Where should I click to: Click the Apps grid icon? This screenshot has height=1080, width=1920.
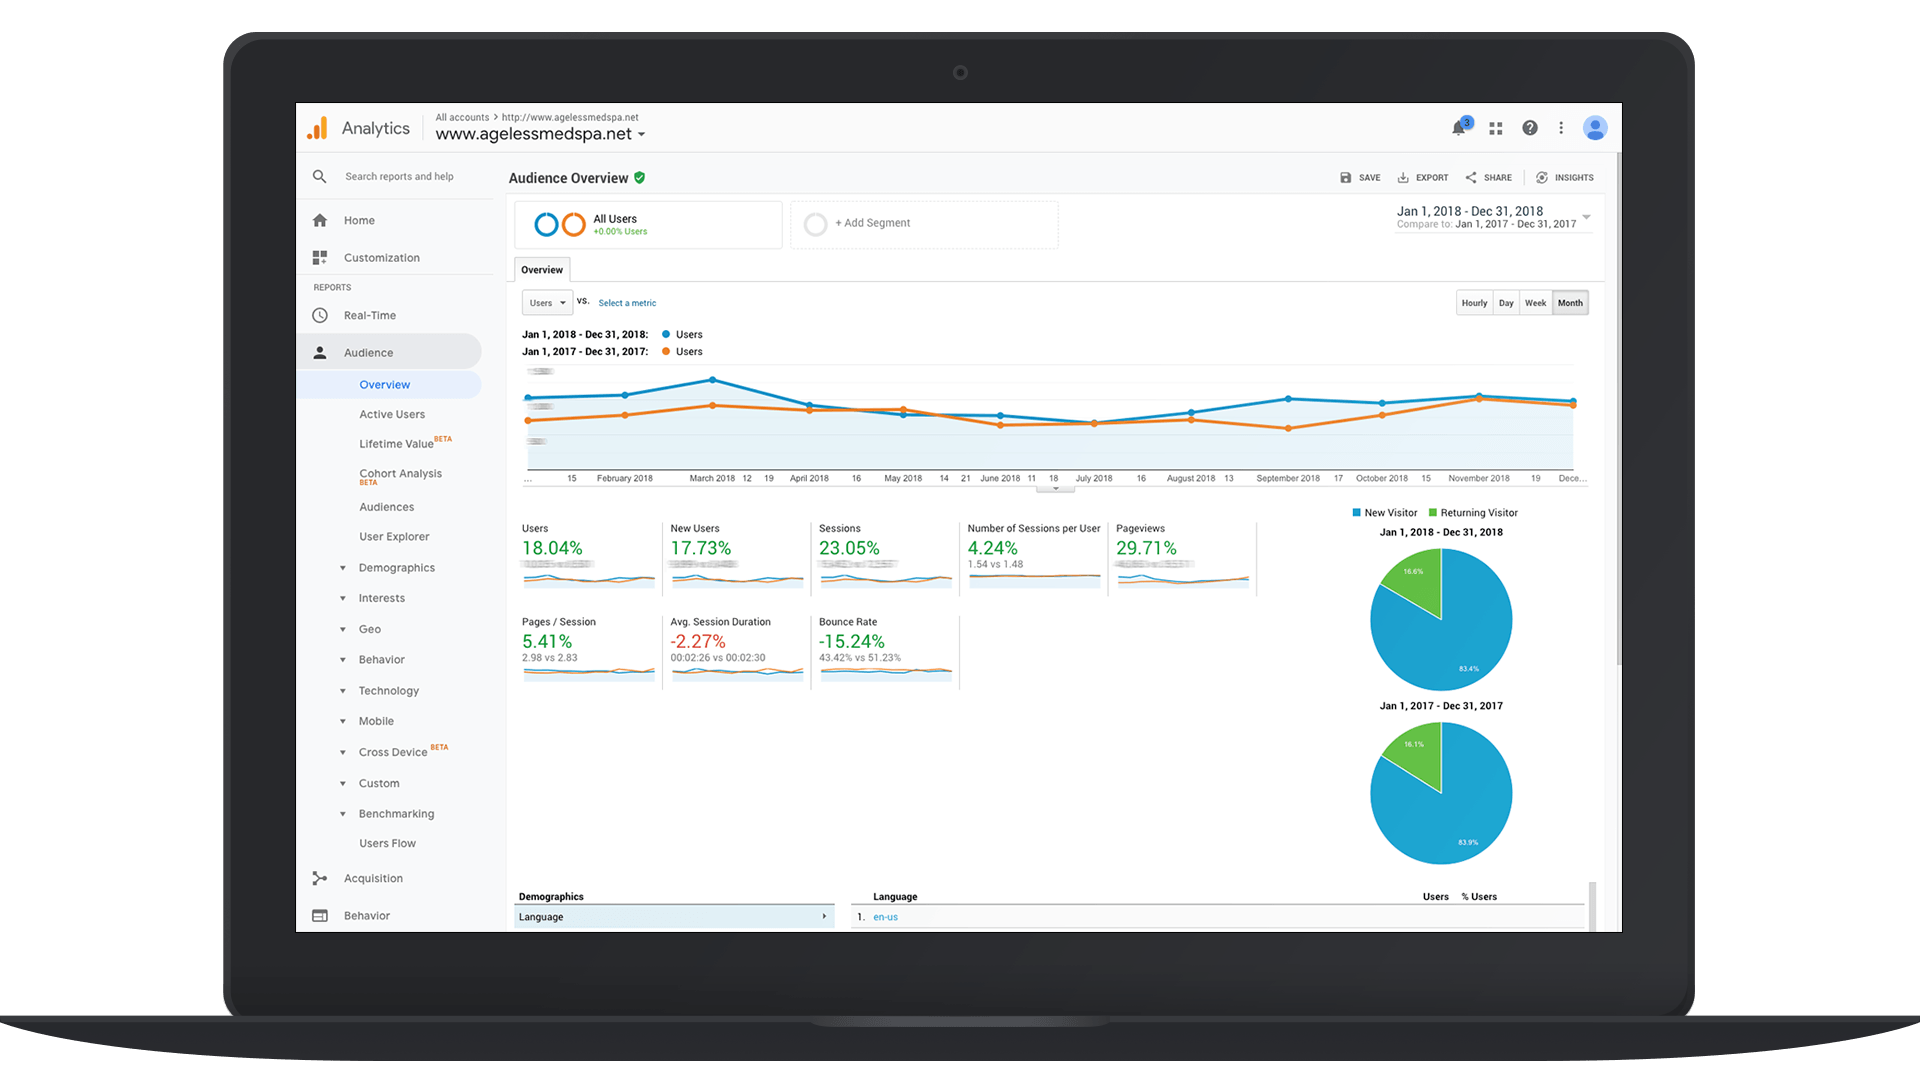pos(1495,128)
